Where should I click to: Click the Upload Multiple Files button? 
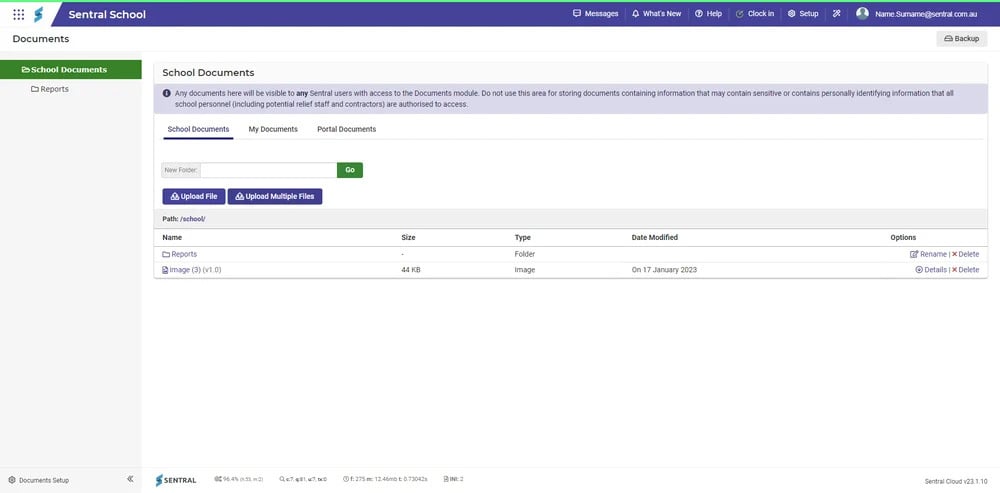[275, 196]
